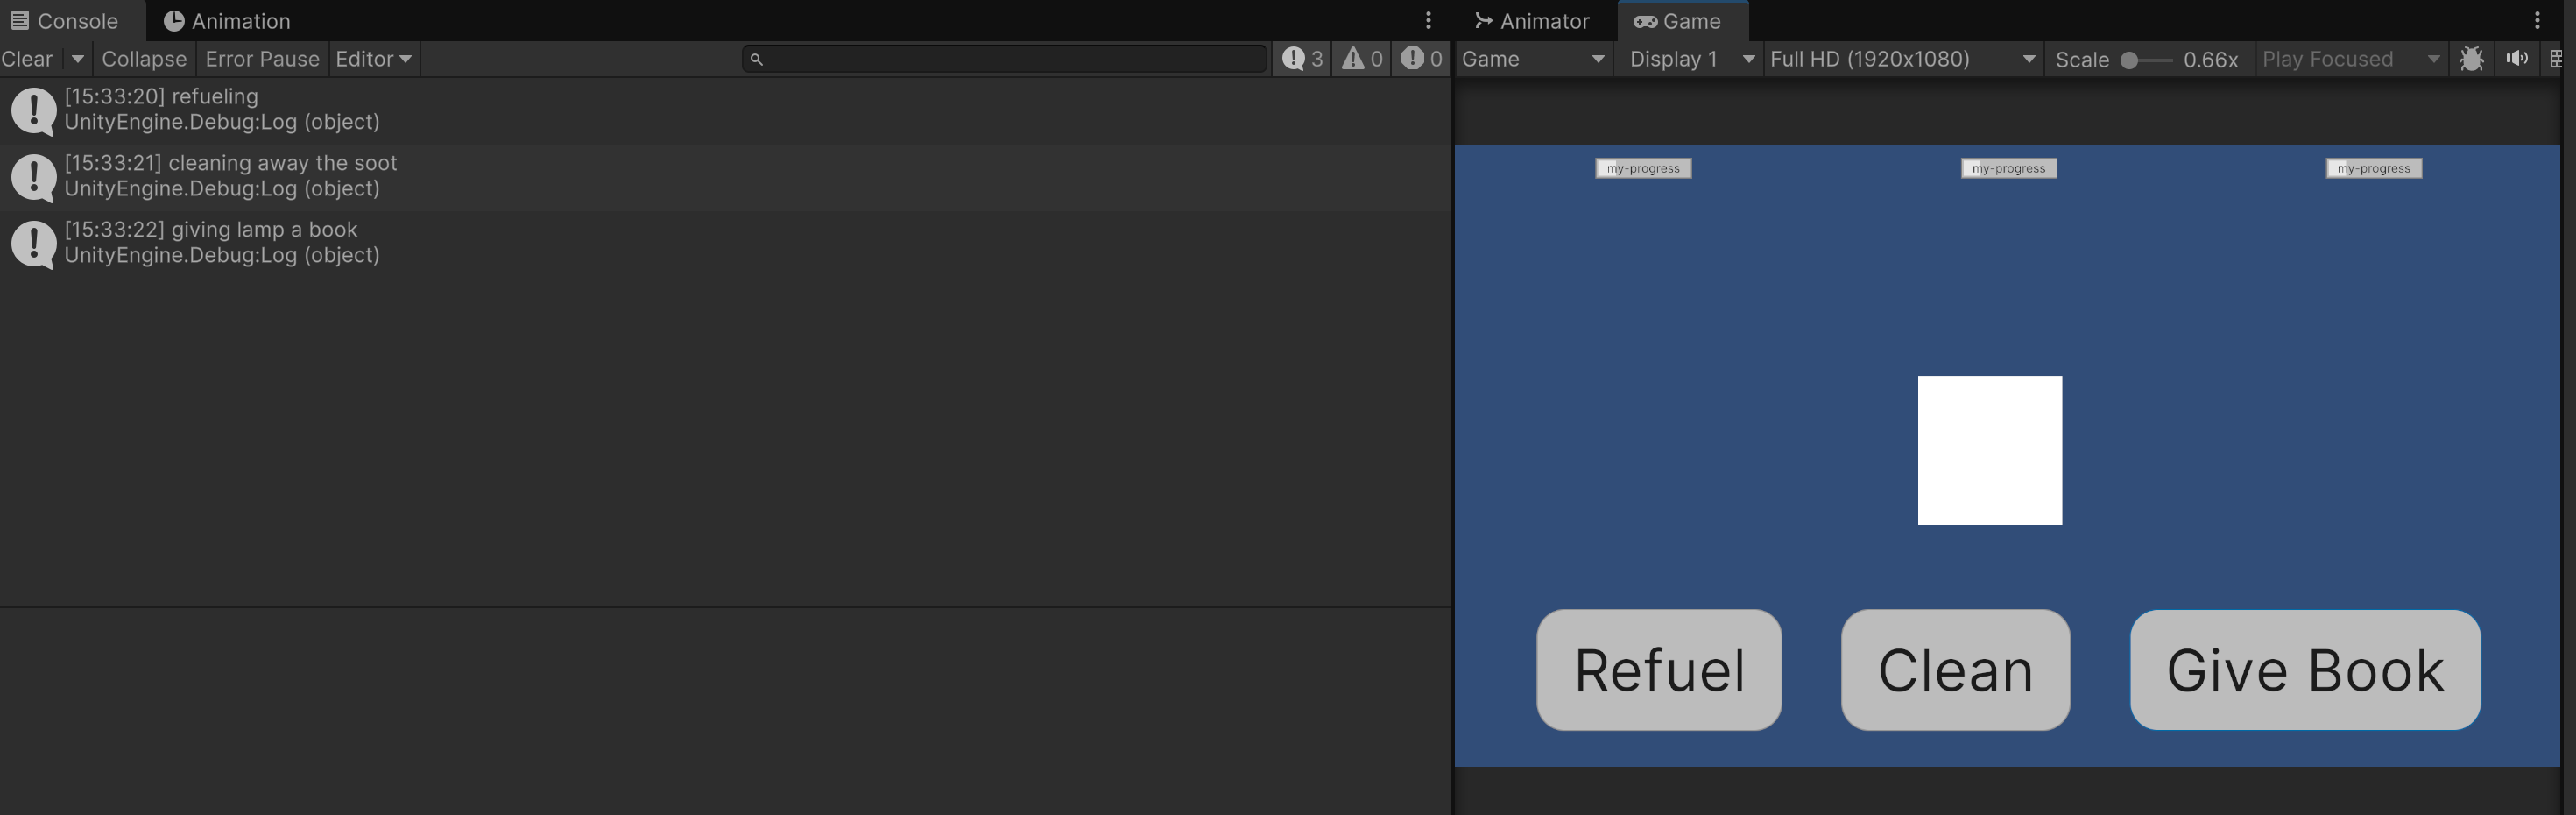The height and width of the screenshot is (815, 2576).
Task: Open Game panel three-dot options menu
Action: click(x=2537, y=20)
